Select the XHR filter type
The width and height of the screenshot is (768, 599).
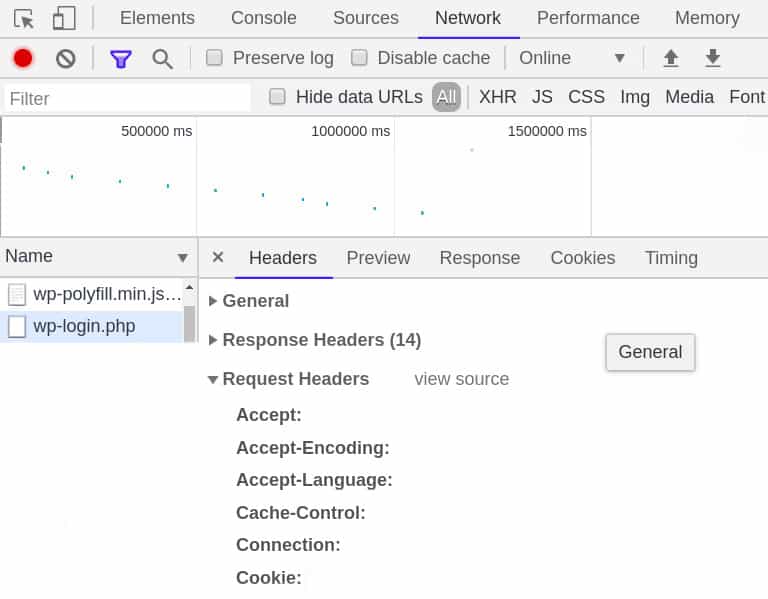497,97
